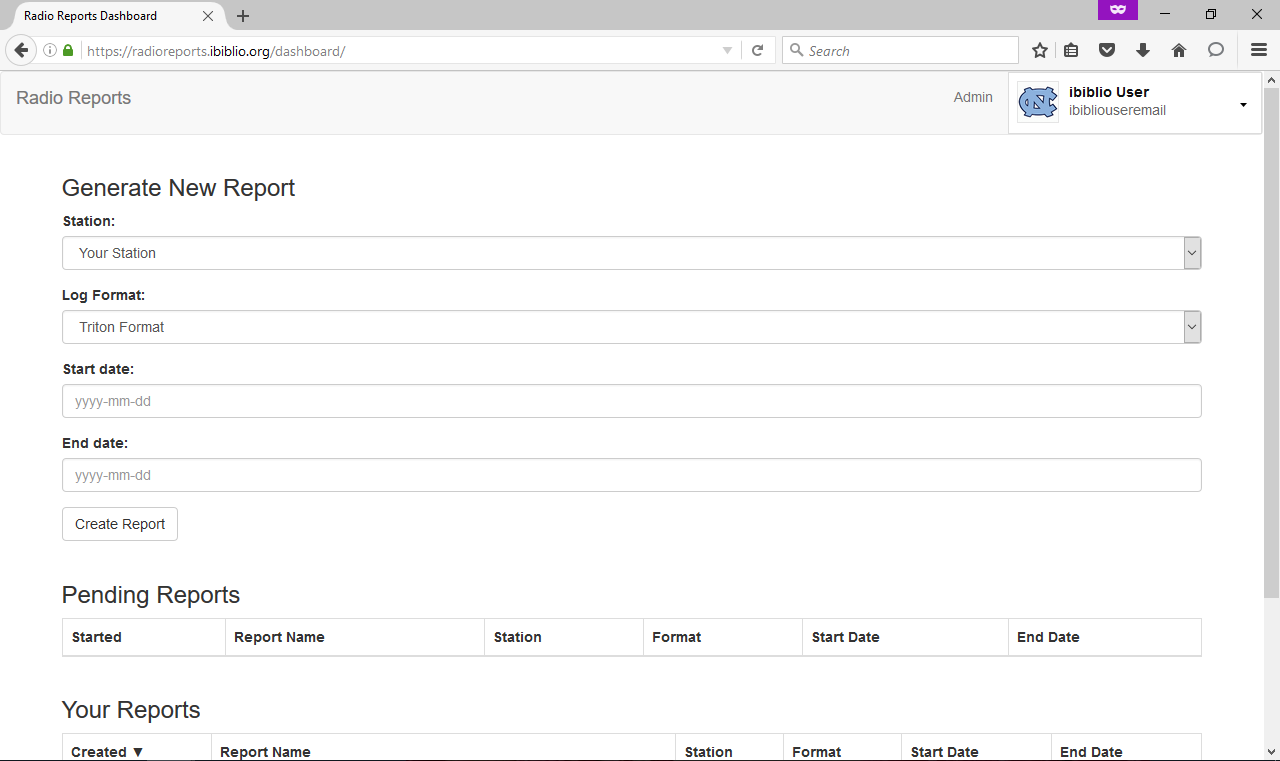Restore down the Firefox window

[x=1211, y=14]
